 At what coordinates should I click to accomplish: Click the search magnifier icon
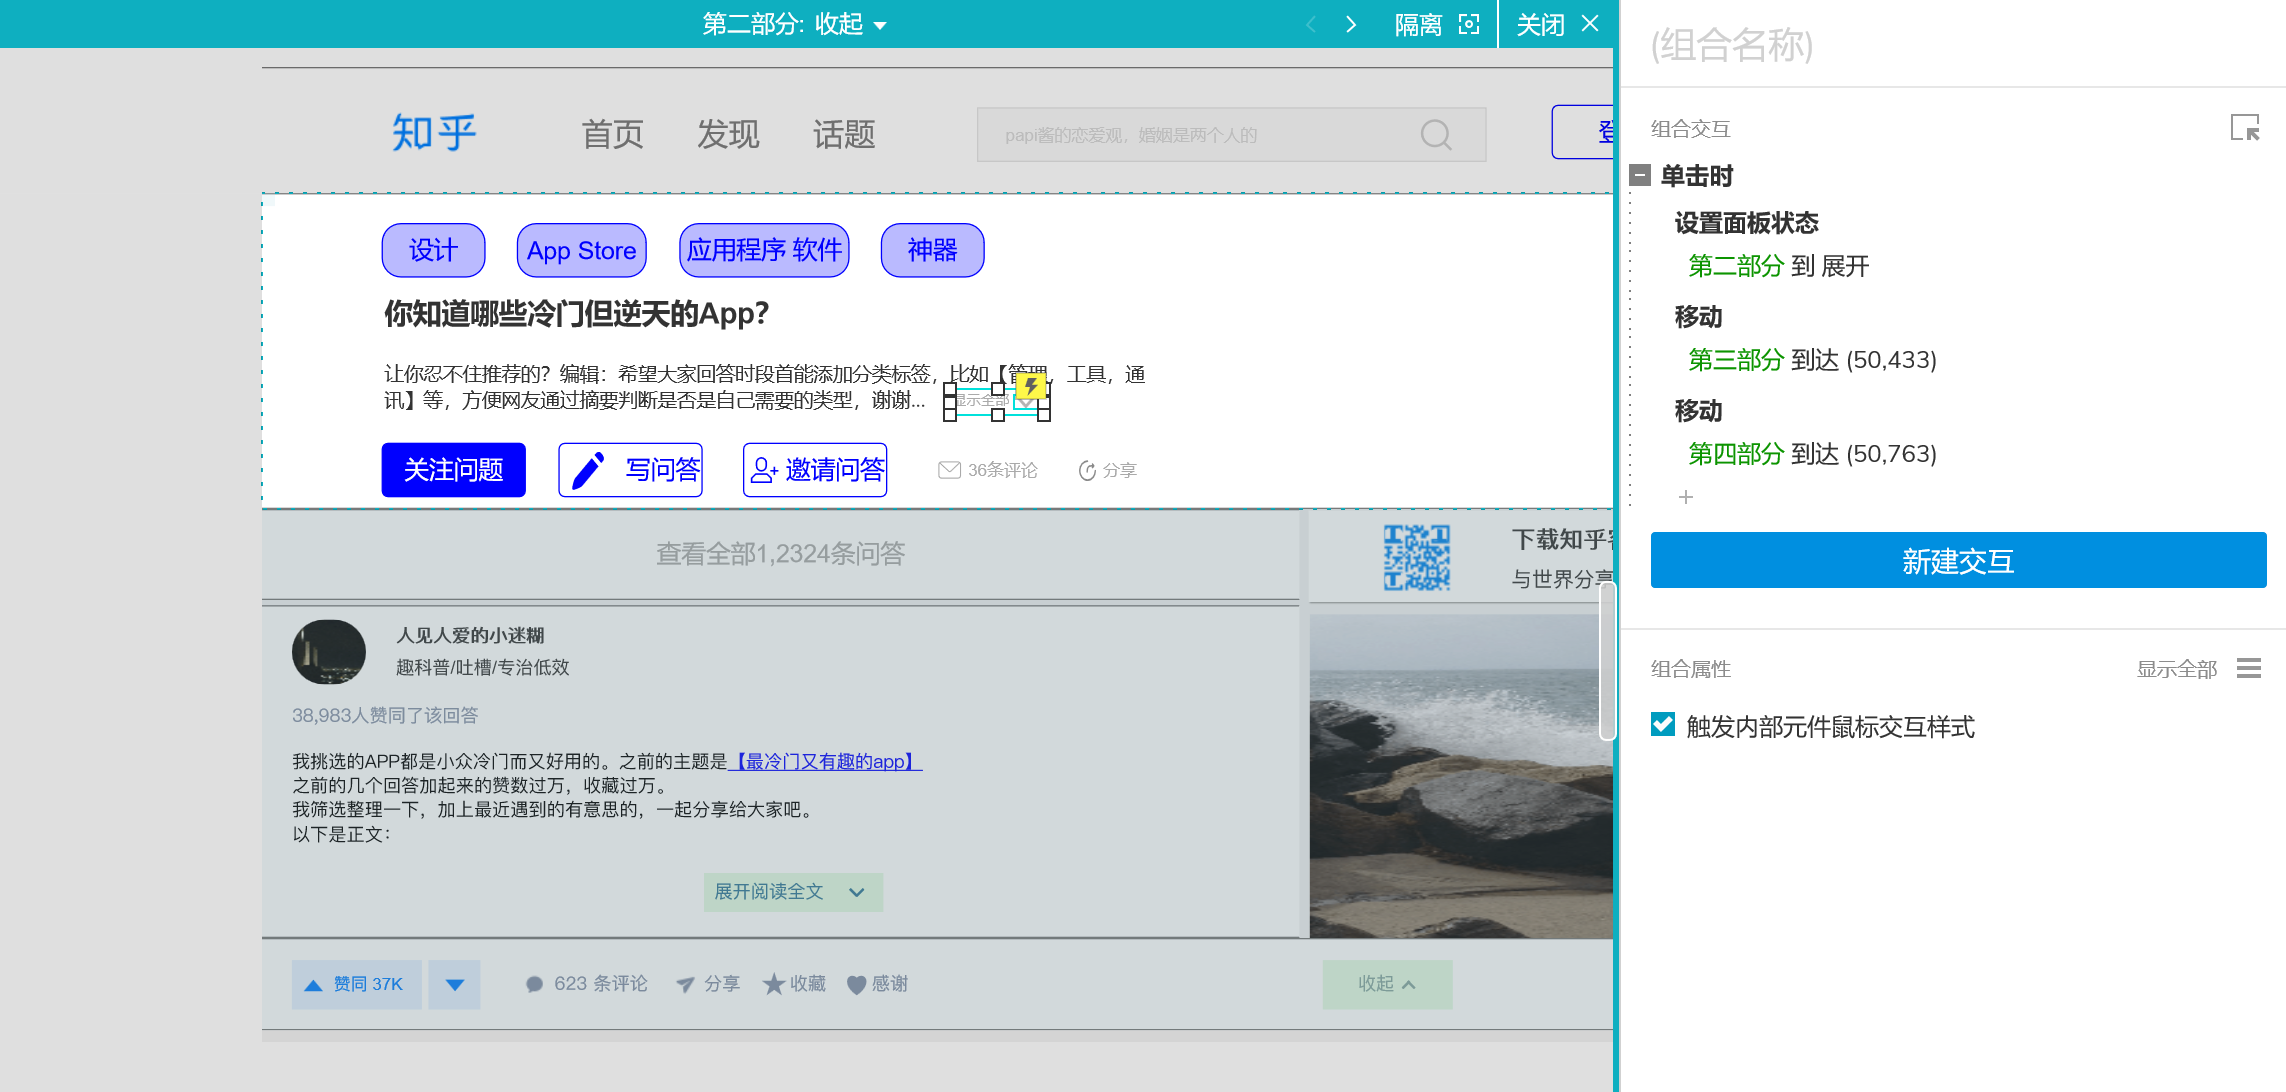coord(1436,135)
